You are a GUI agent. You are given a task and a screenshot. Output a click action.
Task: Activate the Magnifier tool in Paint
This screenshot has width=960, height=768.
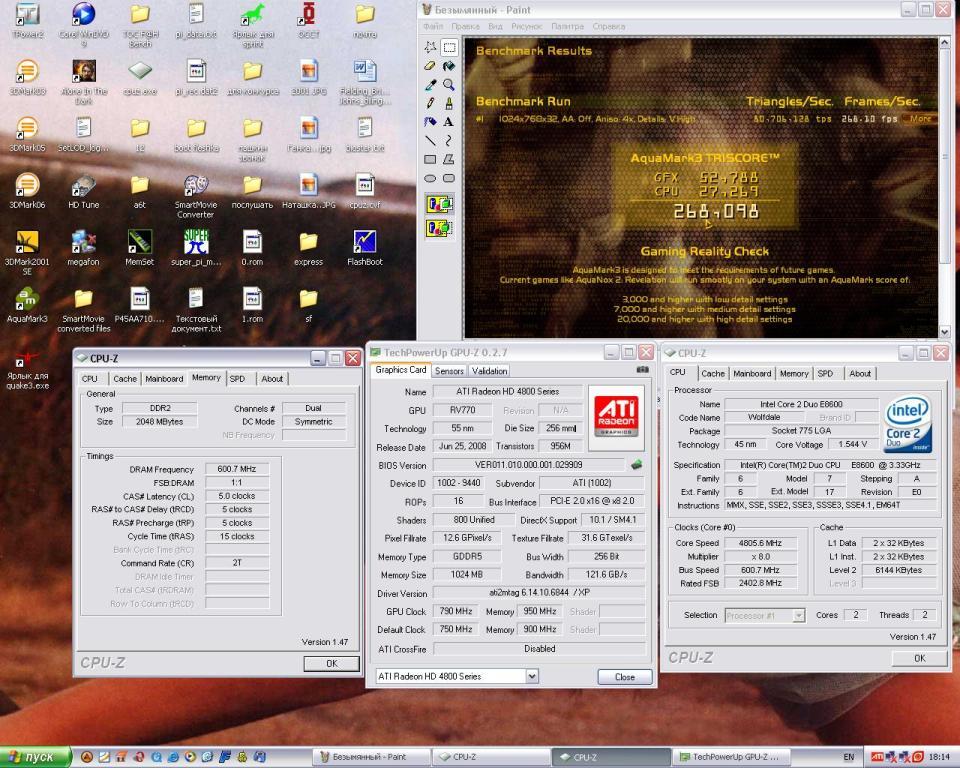[449, 85]
